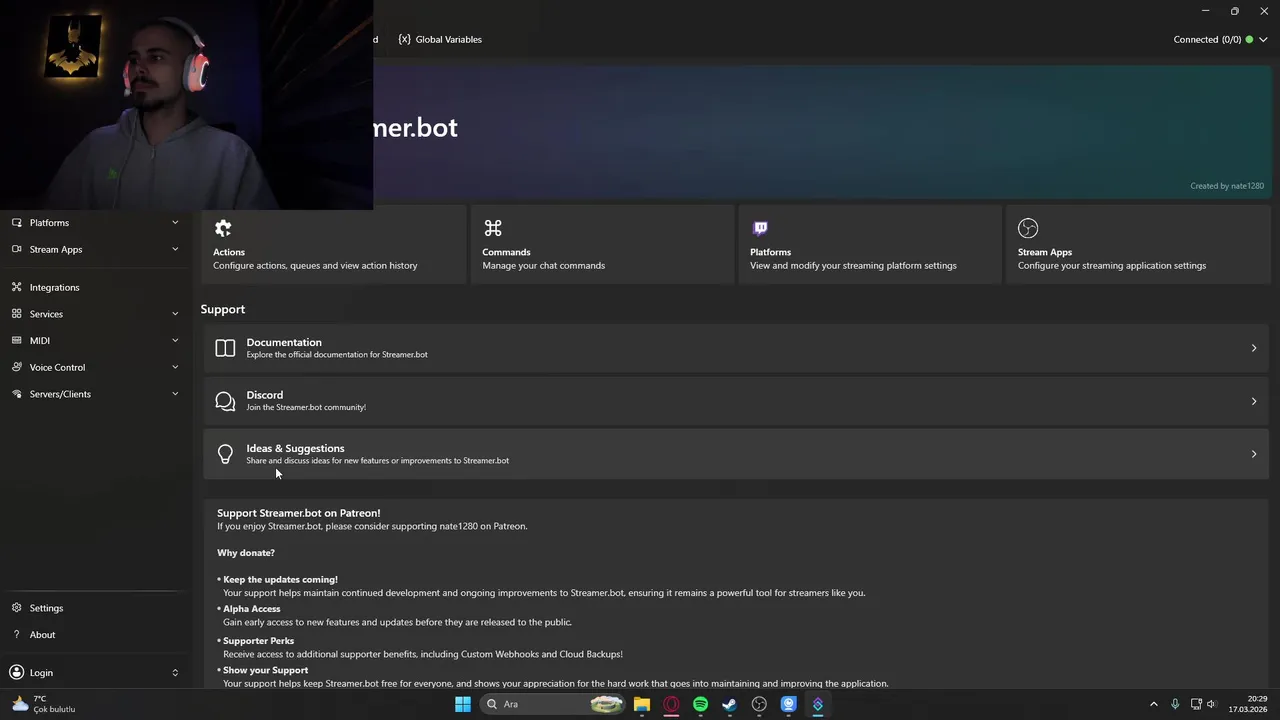This screenshot has width=1280, height=720.
Task: Expand the Stream Apps sidebar section chevron
Action: point(175,249)
